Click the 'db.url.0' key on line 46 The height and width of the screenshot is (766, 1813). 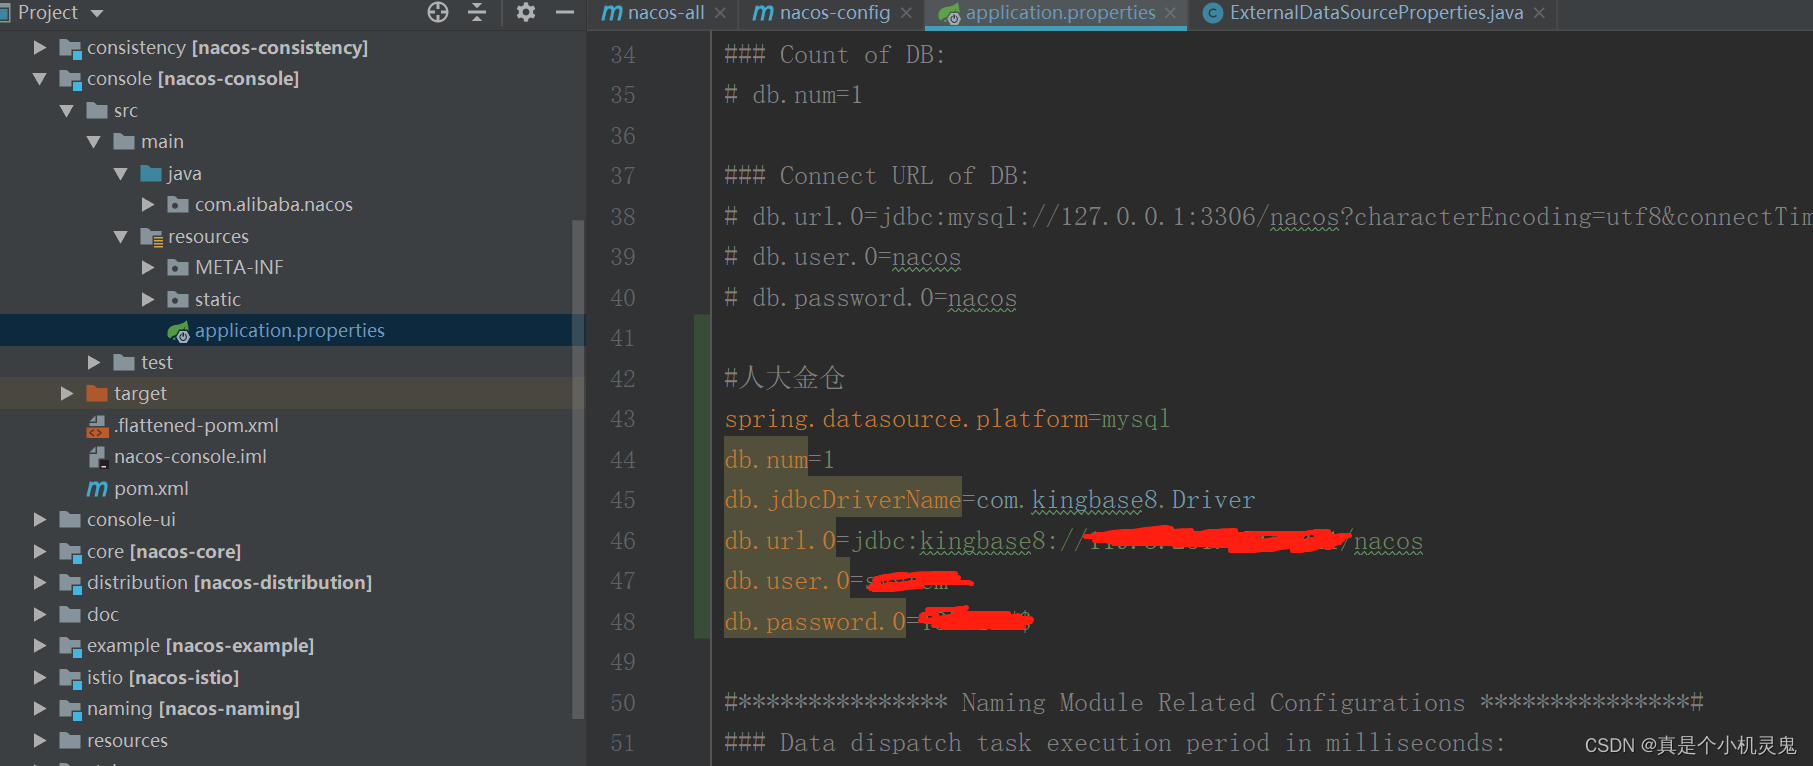pos(780,541)
